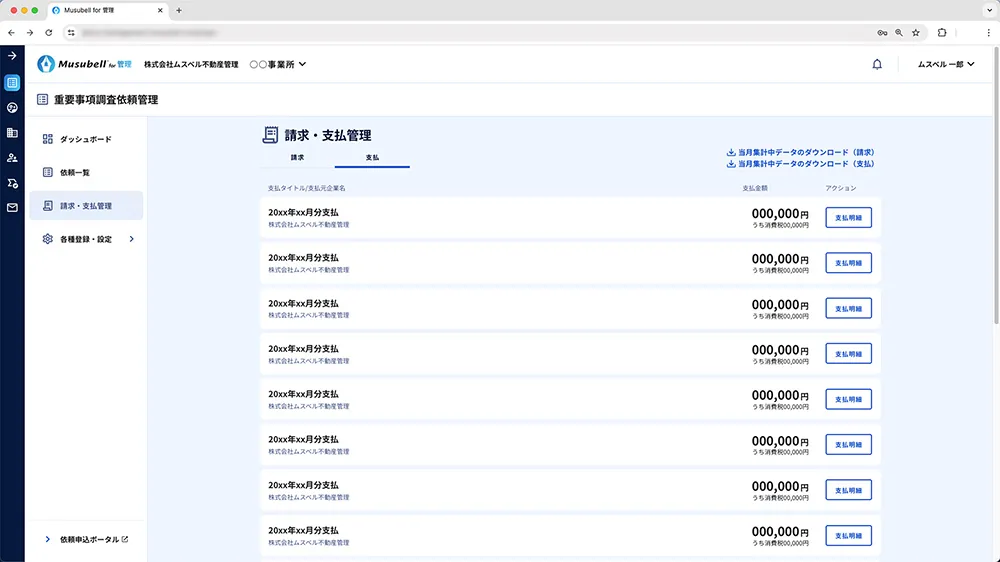Open the ムスベル 一郎 user menu
The image size is (1000, 562).
945,64
